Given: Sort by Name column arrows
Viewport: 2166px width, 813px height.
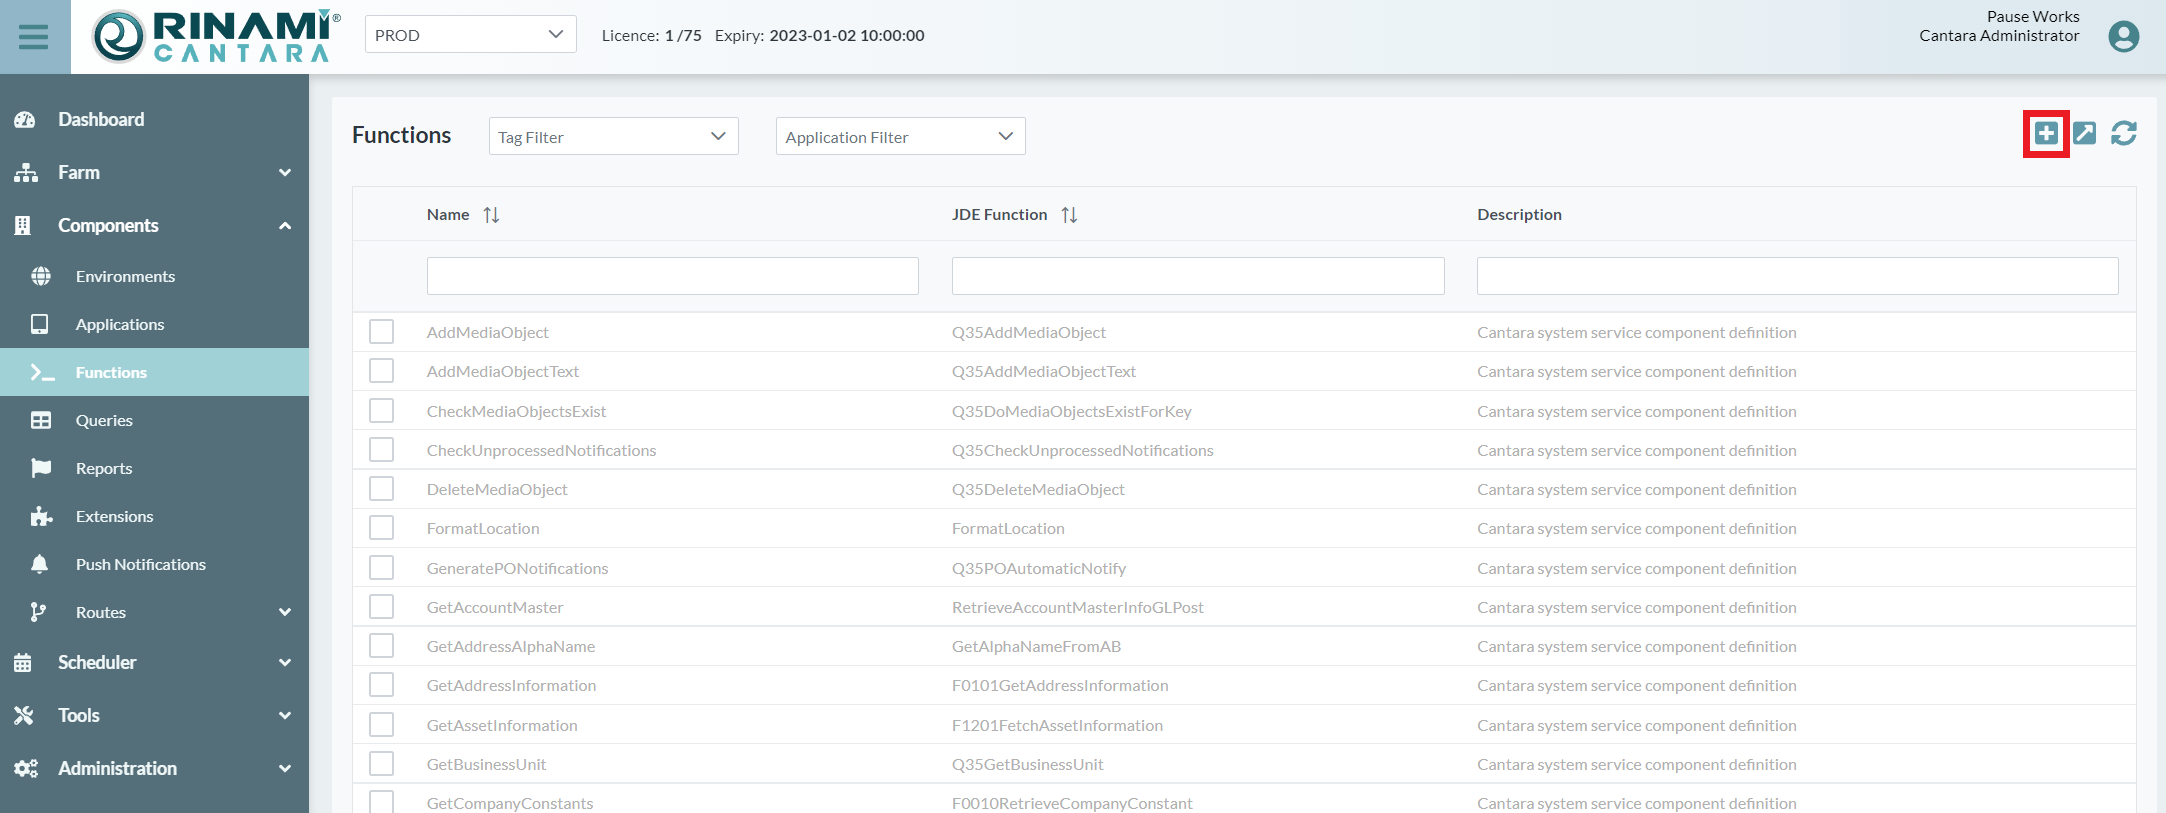Looking at the screenshot, I should coord(491,215).
